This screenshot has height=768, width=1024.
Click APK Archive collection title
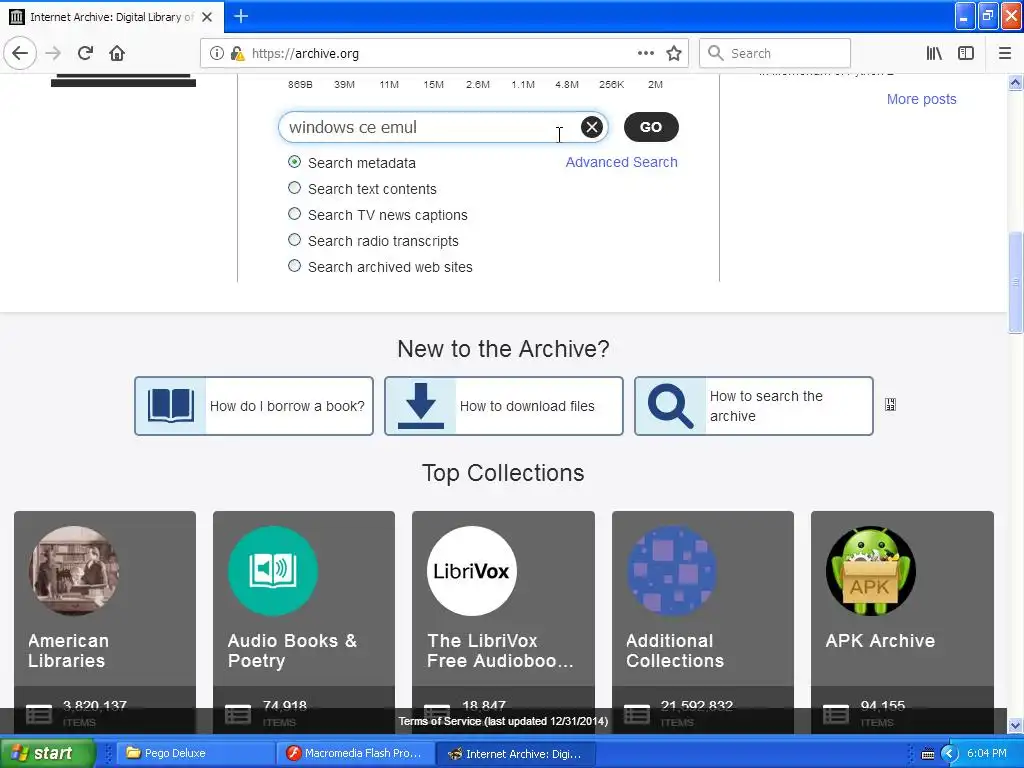(x=880, y=641)
